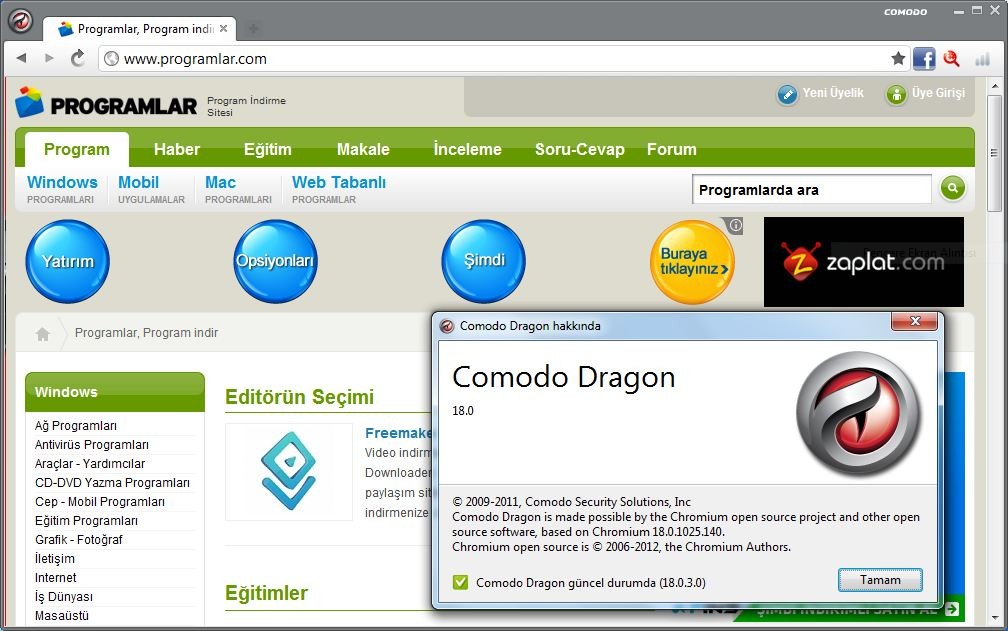Click the Üye Girişi user icon
Viewport: 1008px width, 631px height.
[896, 94]
